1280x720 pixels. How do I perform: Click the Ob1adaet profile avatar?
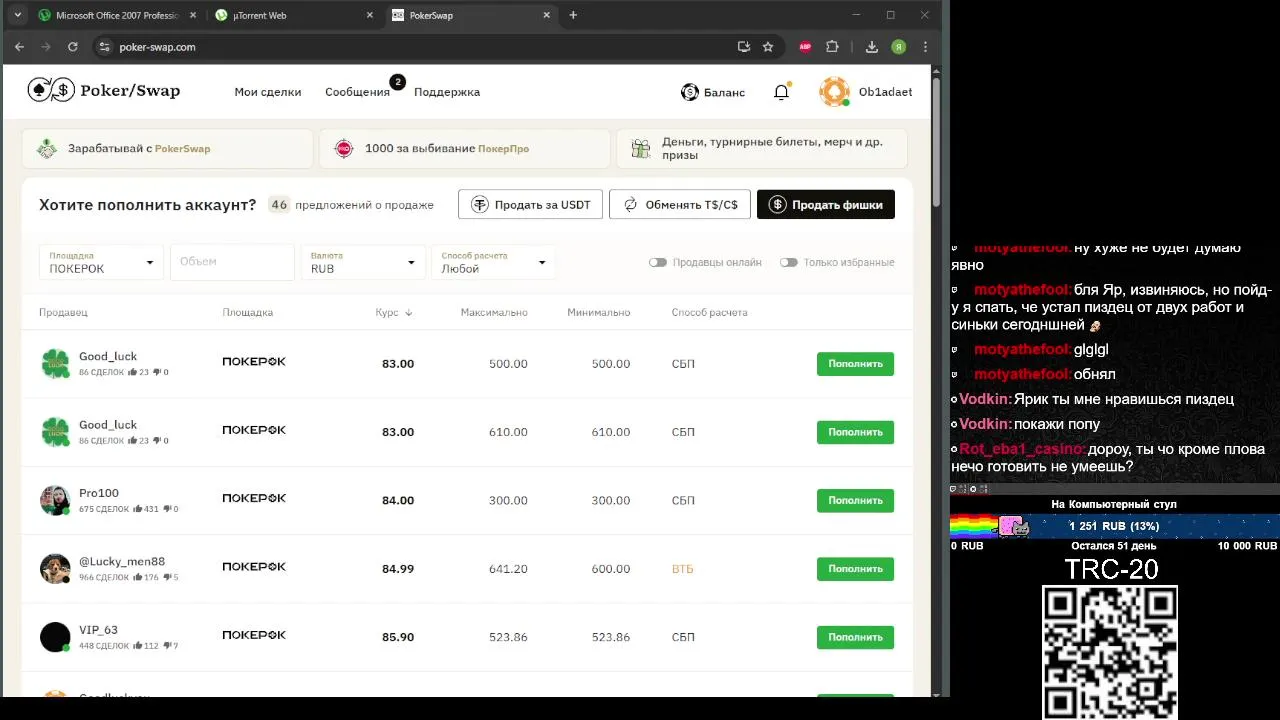[x=834, y=92]
